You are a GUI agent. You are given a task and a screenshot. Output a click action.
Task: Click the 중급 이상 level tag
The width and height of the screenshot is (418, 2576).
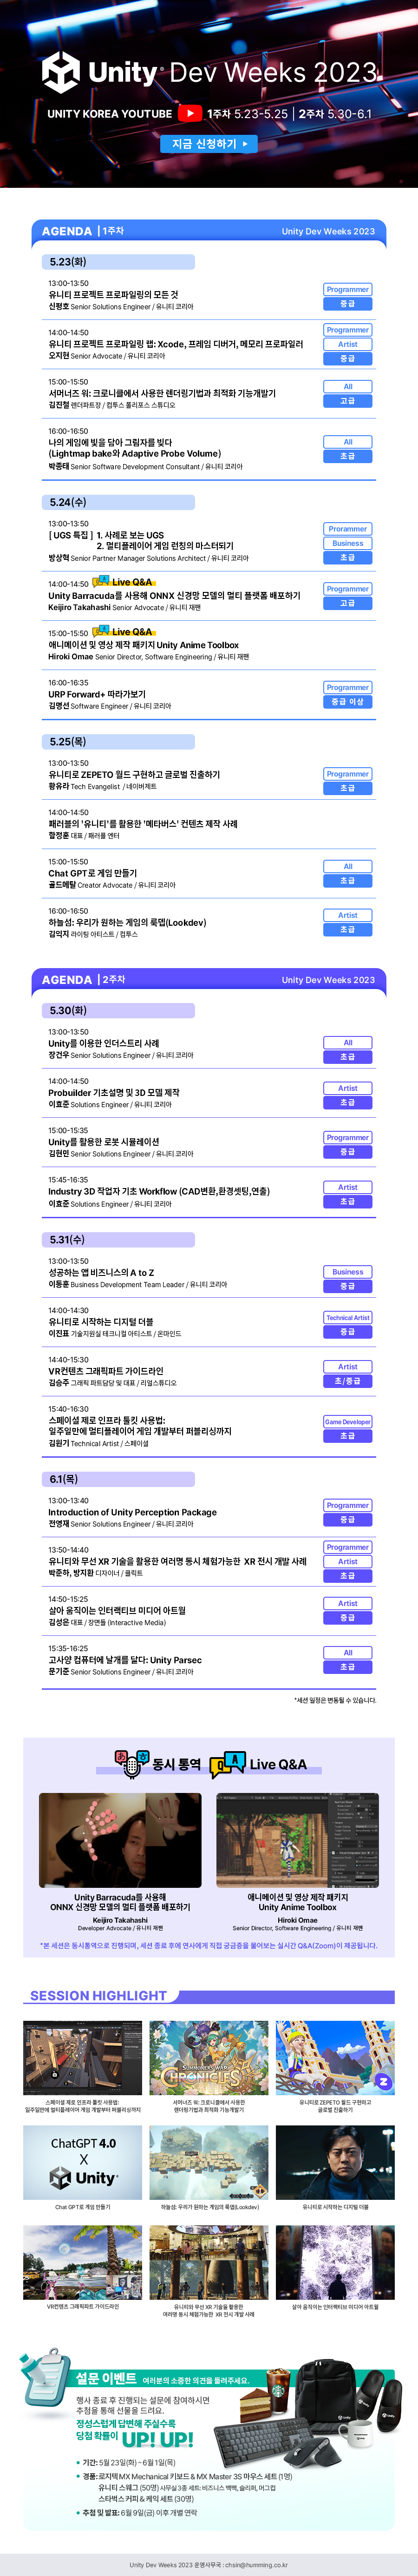pyautogui.click(x=348, y=702)
